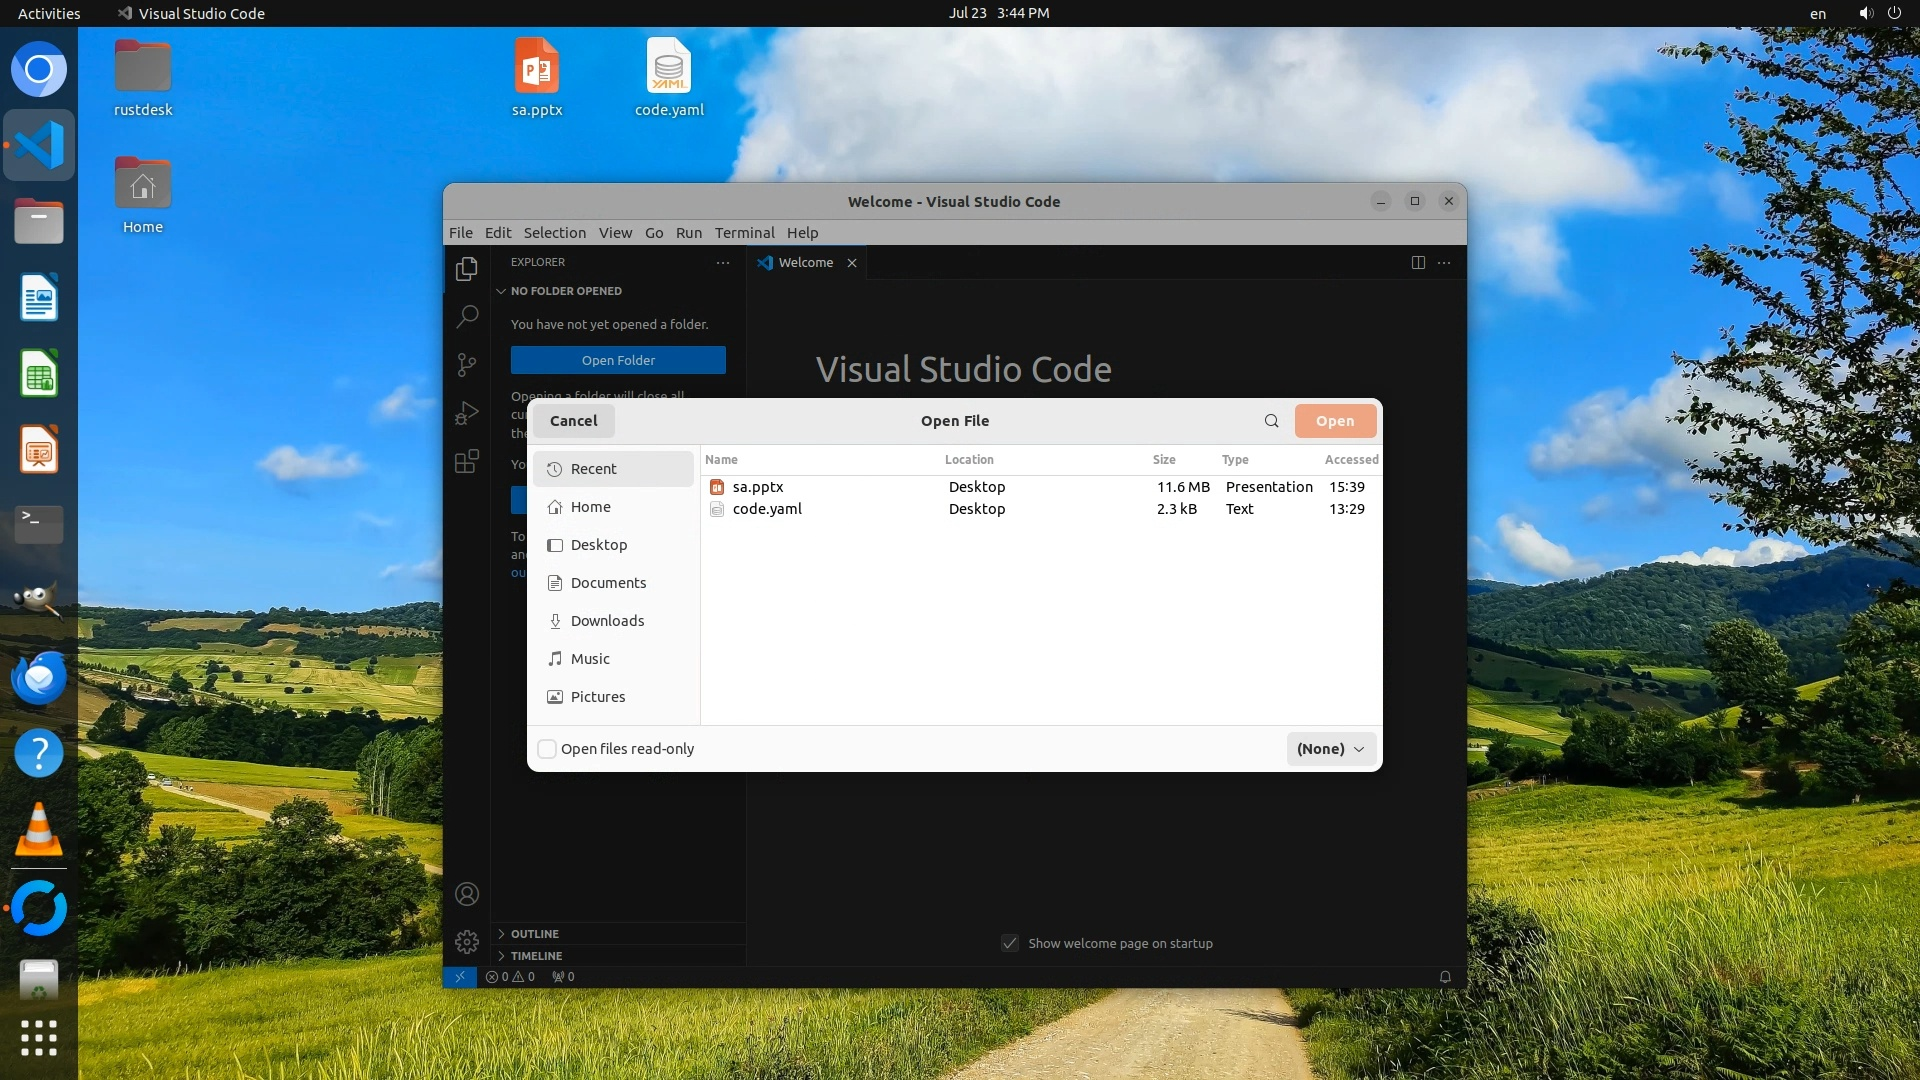This screenshot has height=1080, width=1920.
Task: Open the Manage gear icon
Action: point(467,941)
